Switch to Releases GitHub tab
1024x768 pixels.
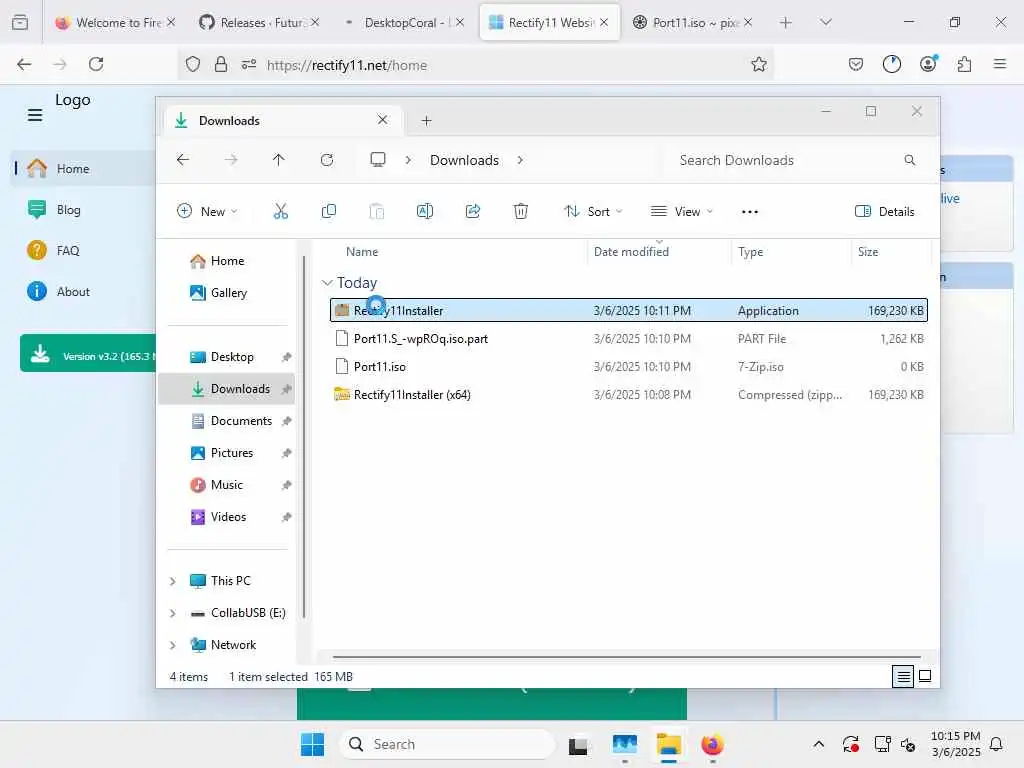coord(259,22)
